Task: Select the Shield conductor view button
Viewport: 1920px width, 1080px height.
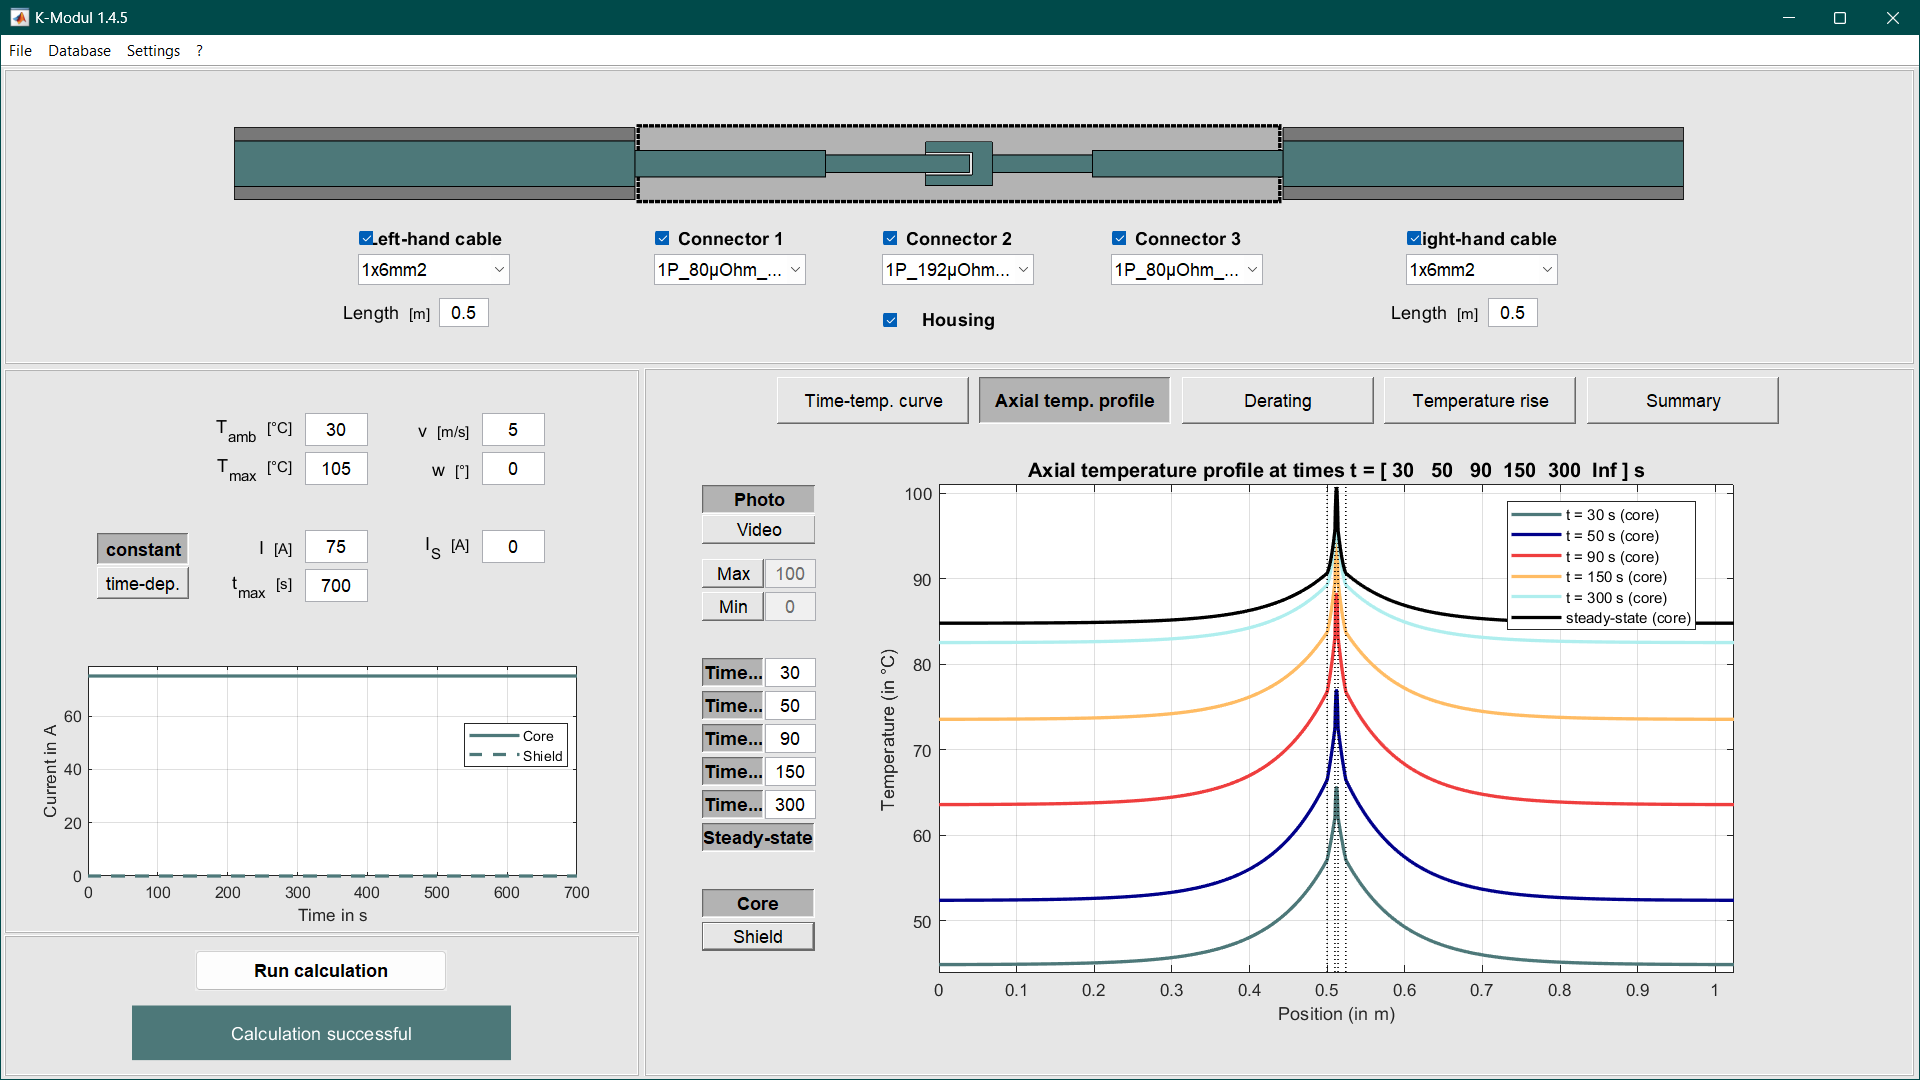Action: pyautogui.click(x=758, y=937)
